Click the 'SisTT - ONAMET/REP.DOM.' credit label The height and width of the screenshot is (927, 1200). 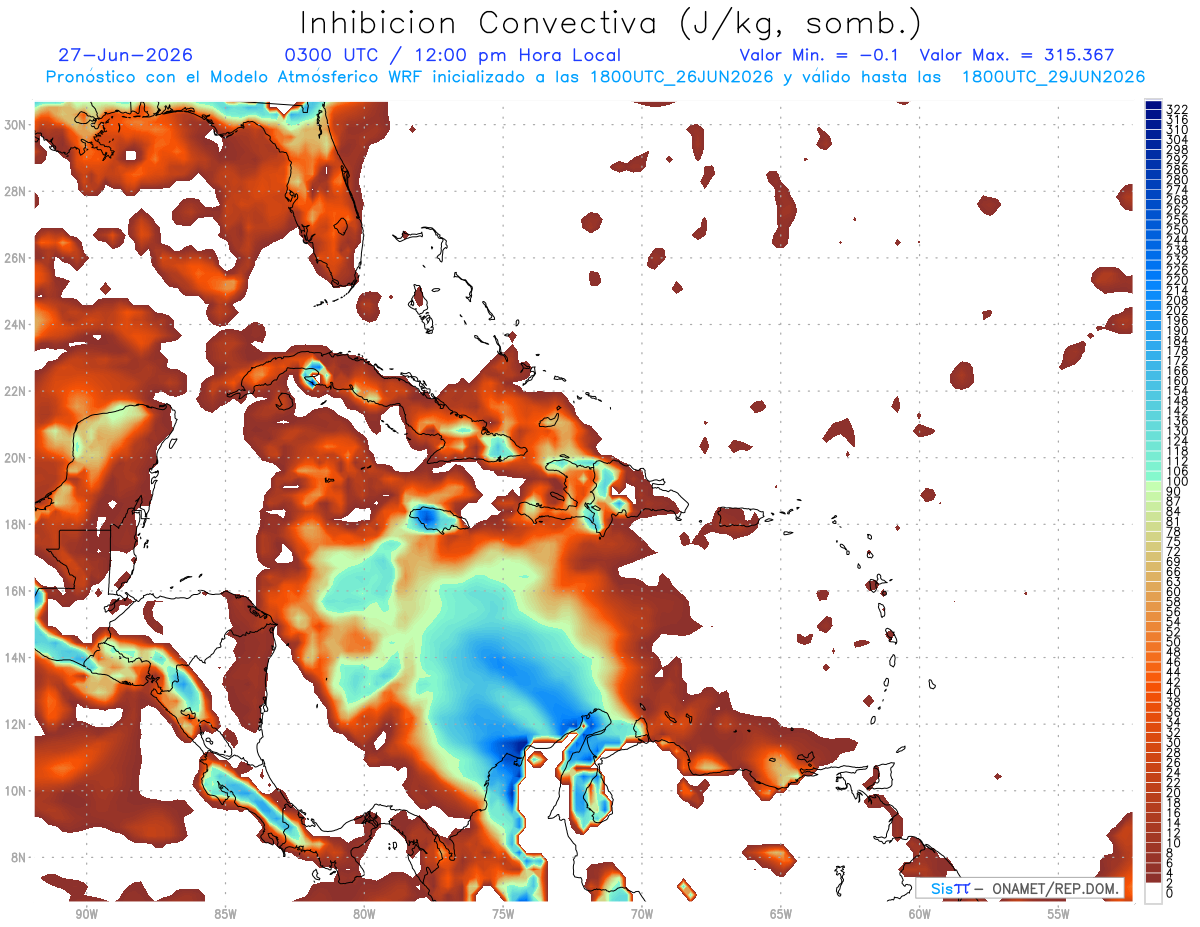click(x=1020, y=888)
